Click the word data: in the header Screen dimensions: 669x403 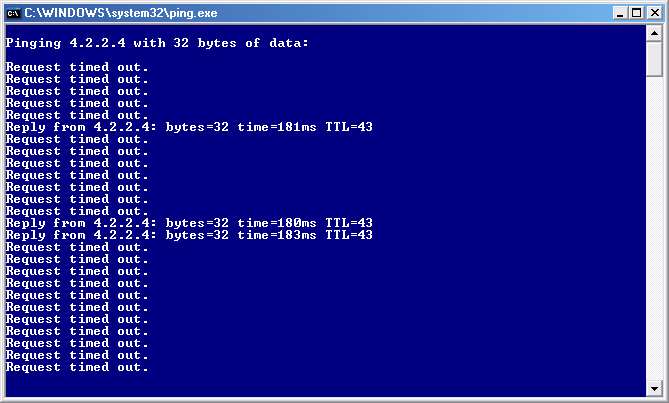coord(289,43)
